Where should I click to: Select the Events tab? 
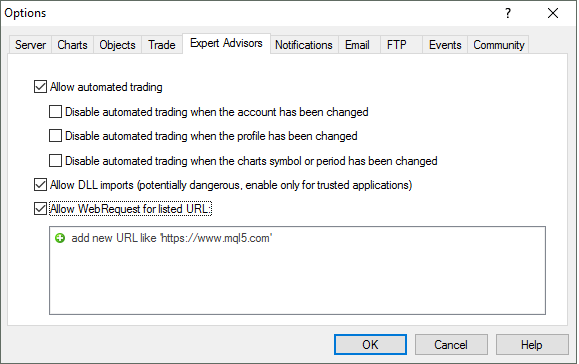pos(445,45)
